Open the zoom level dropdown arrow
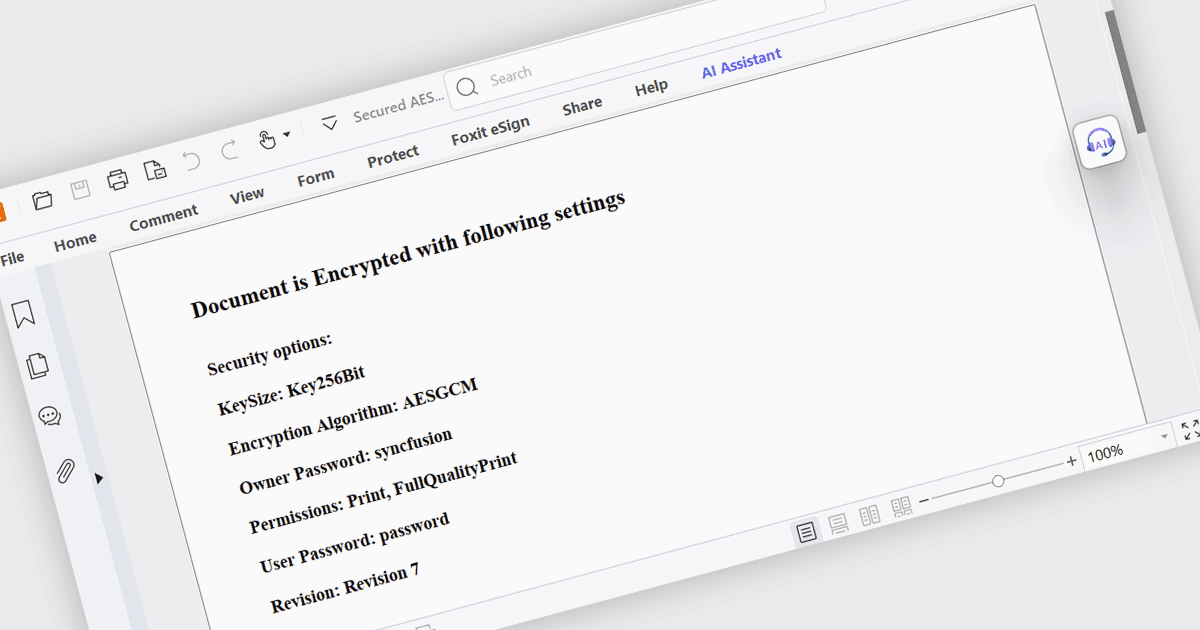 point(1164,437)
